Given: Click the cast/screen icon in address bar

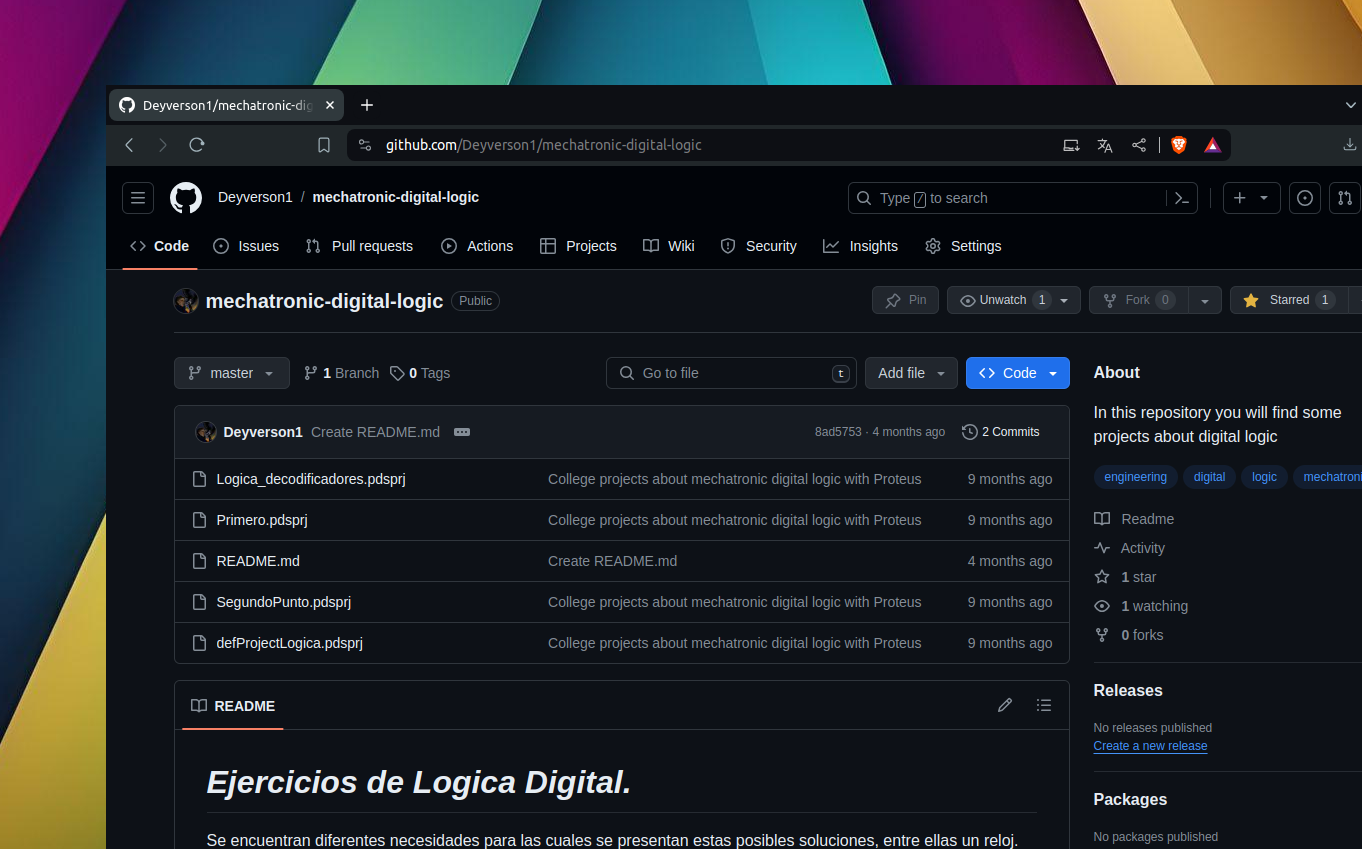Looking at the screenshot, I should 1071,145.
